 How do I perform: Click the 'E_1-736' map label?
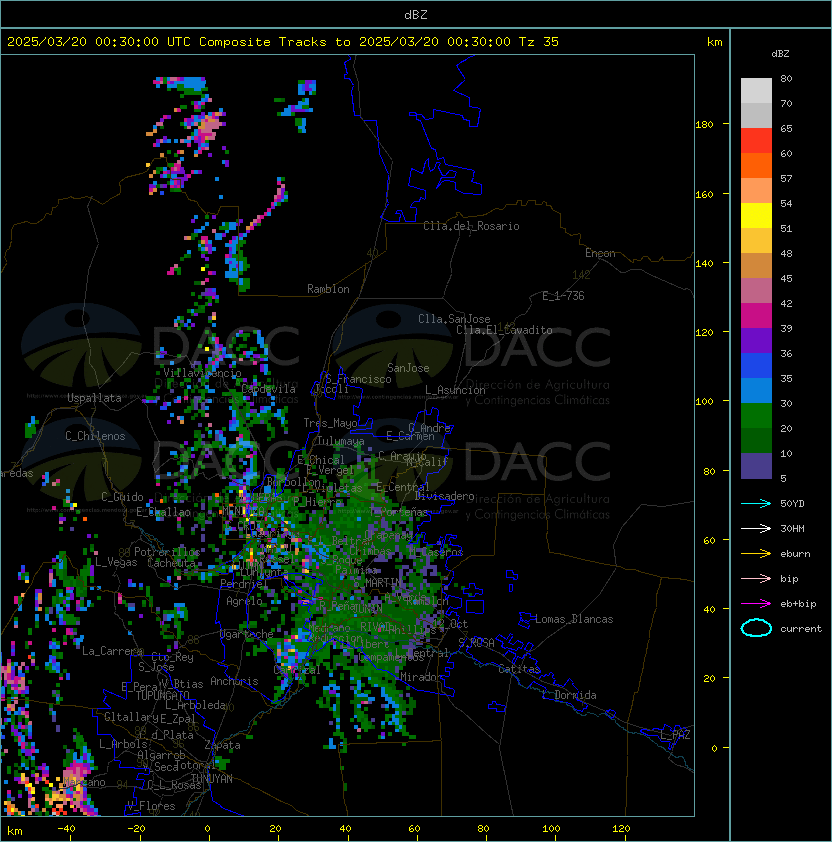coord(563,296)
